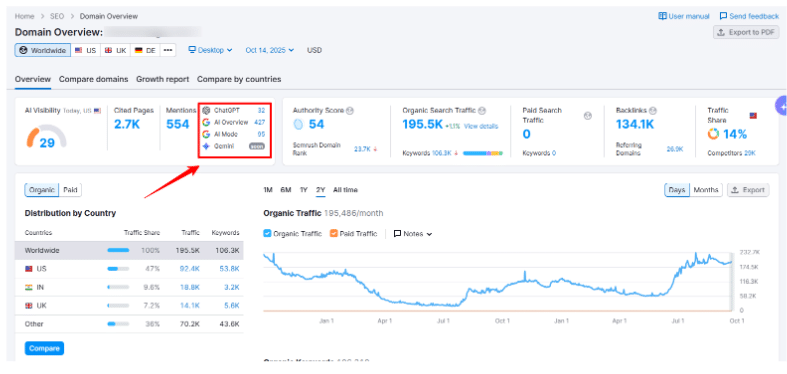Follow the View details link
Image resolution: width=787 pixels, height=374 pixels.
point(481,126)
